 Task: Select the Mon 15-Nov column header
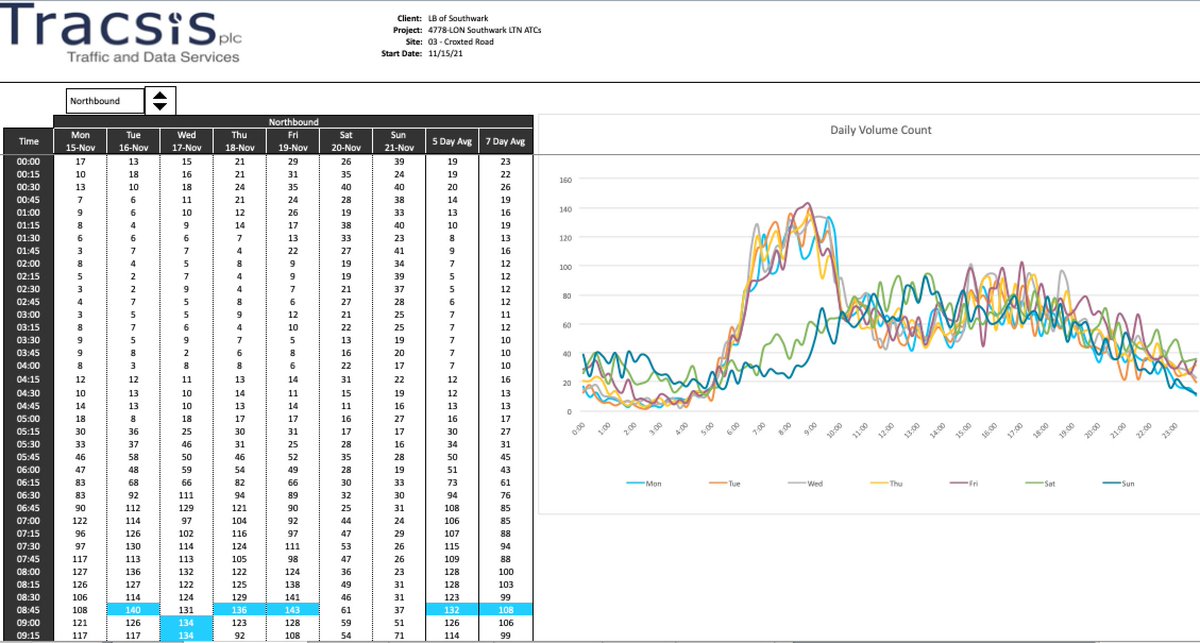coord(80,141)
